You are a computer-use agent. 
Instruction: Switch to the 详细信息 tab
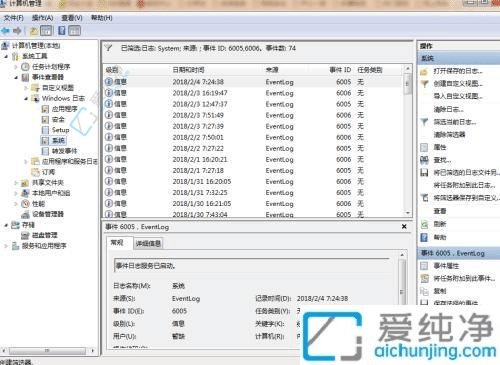click(x=148, y=244)
